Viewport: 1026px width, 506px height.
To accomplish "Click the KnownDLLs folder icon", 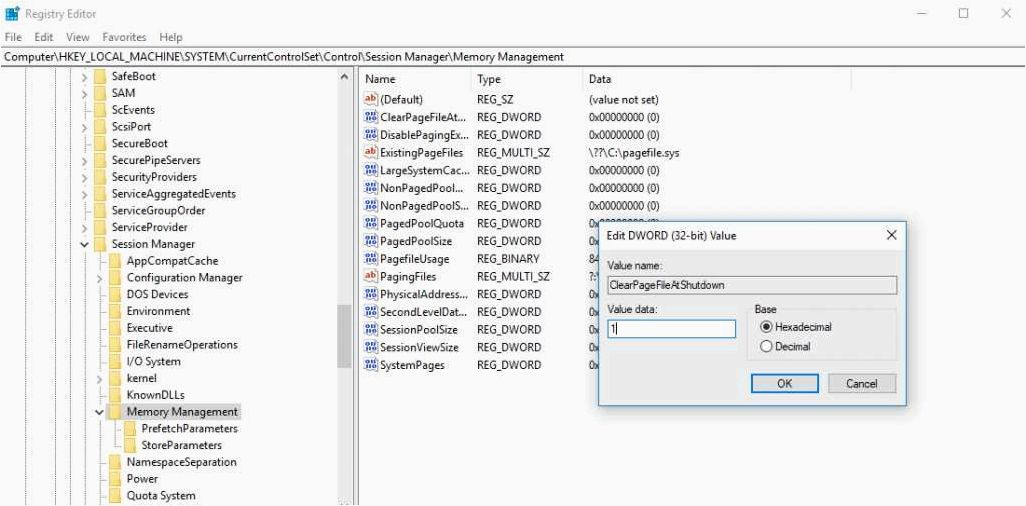I will [115, 395].
